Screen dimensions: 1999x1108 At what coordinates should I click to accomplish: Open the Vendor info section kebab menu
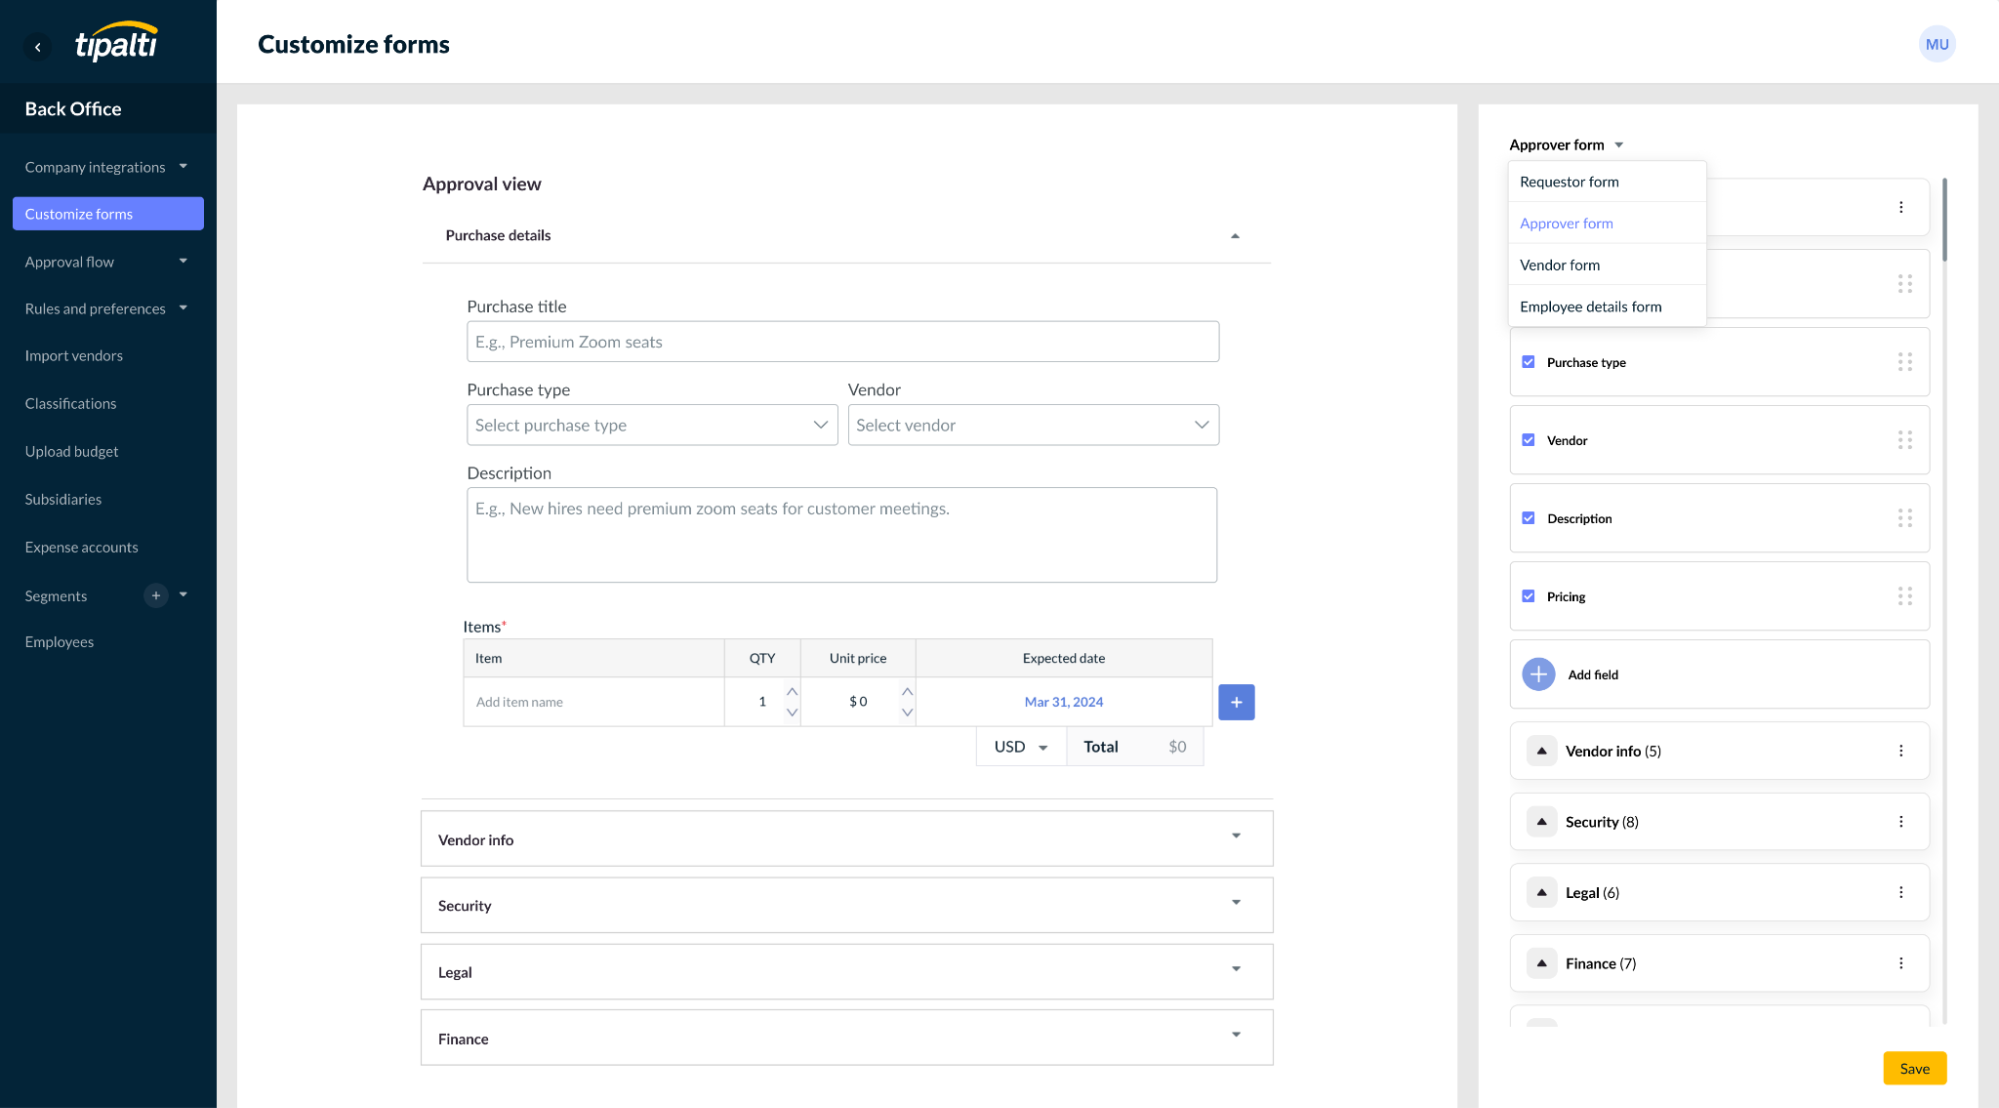click(x=1901, y=751)
